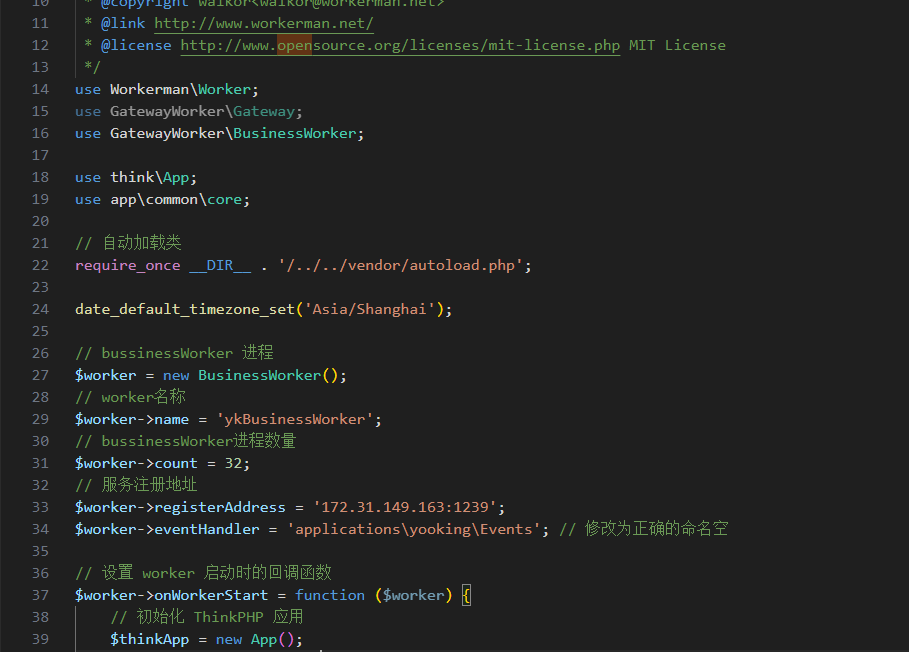This screenshot has width=909, height=652.
Task: Click the require_once keyword
Action: pos(127,265)
